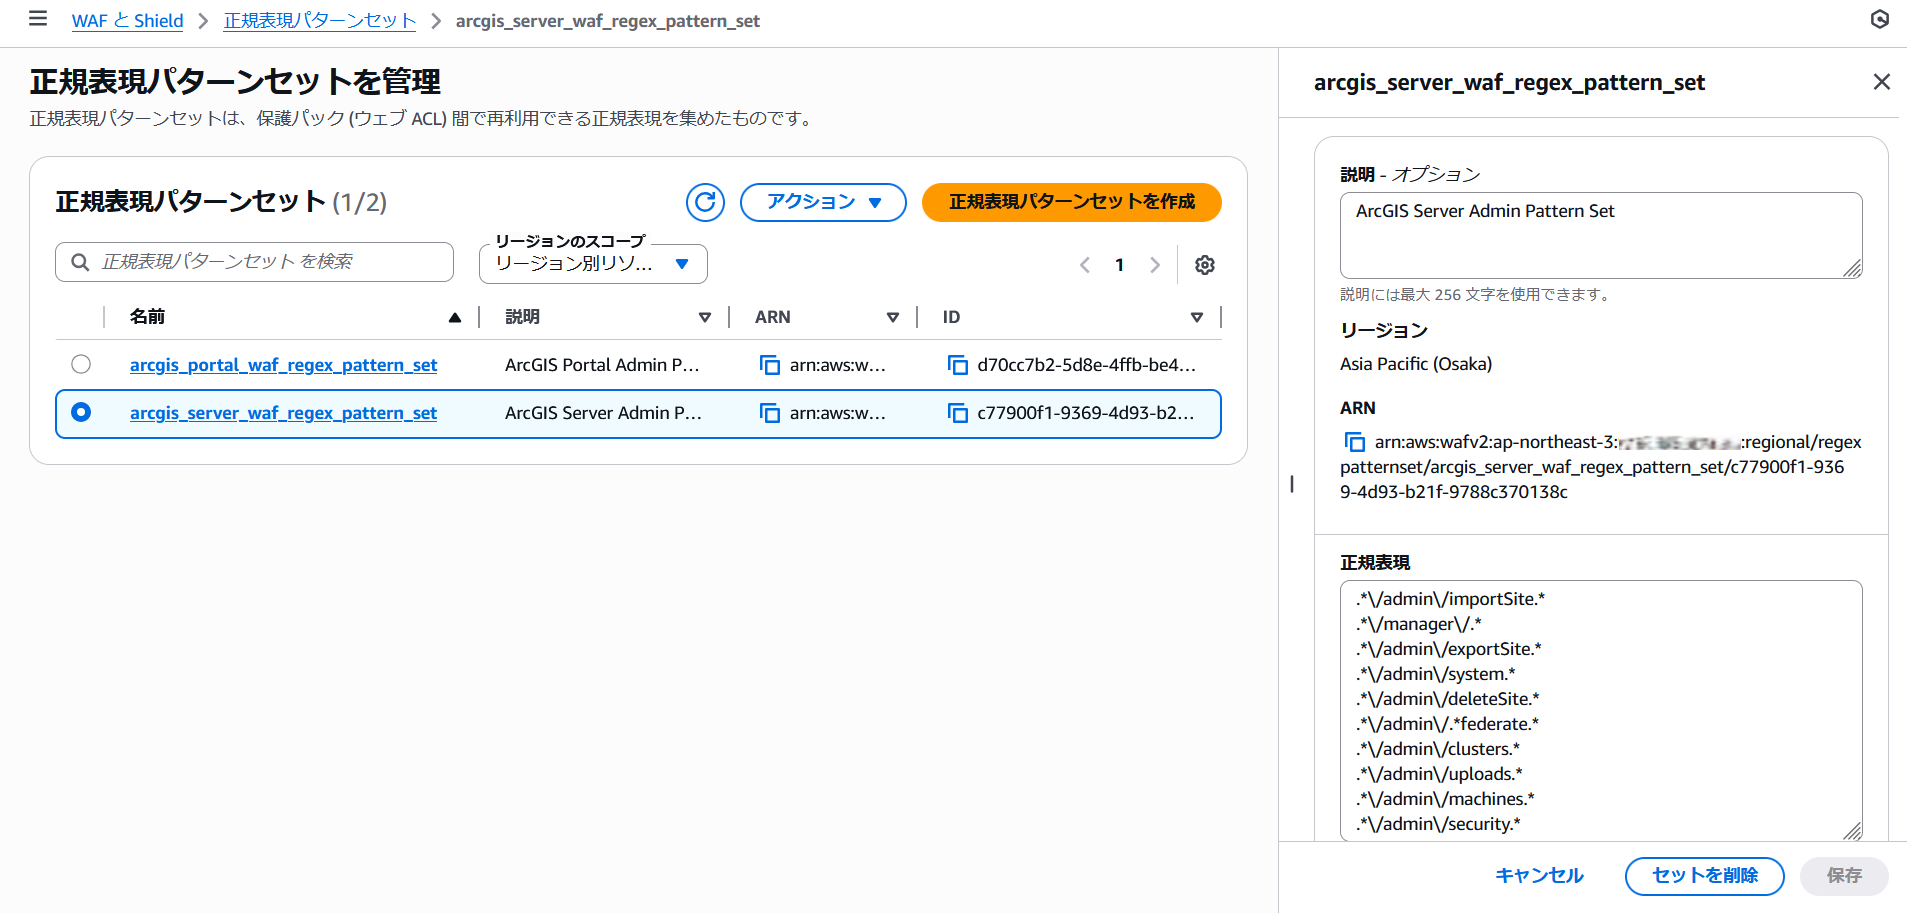Copy ARN of arcgis_portal pattern set row

point(769,365)
